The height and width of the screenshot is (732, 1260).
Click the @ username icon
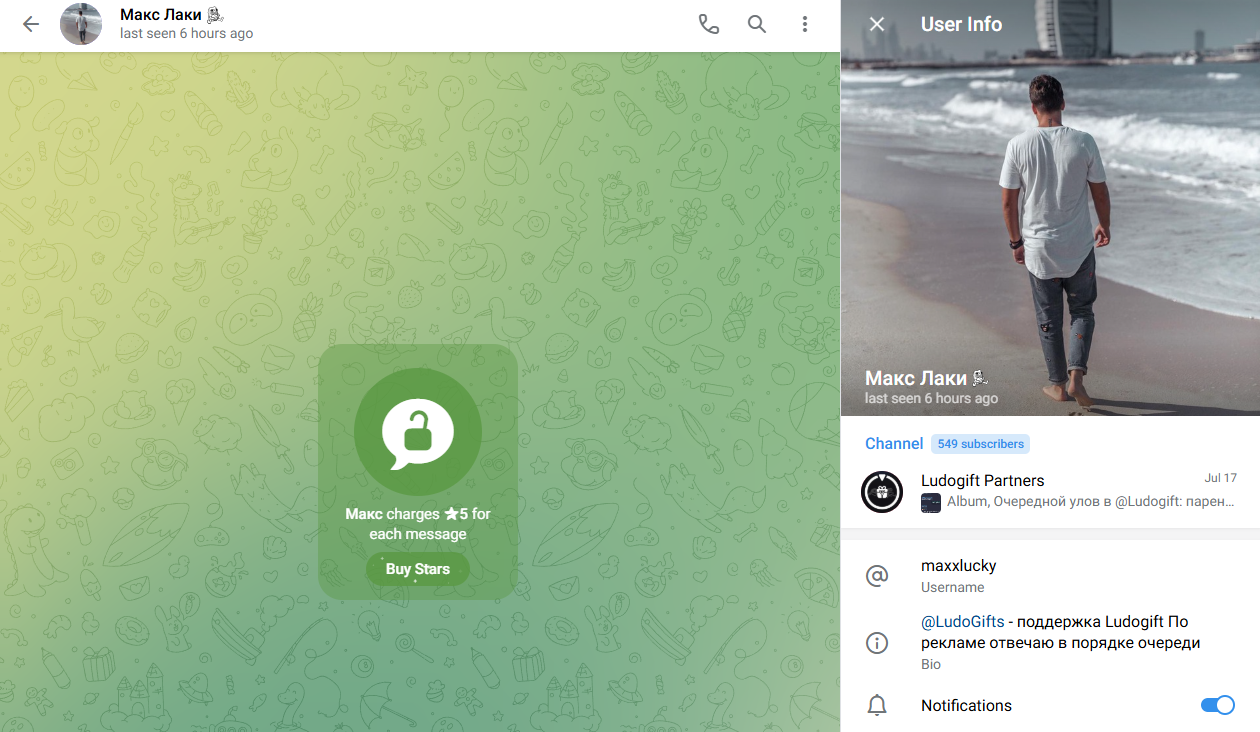(x=877, y=575)
